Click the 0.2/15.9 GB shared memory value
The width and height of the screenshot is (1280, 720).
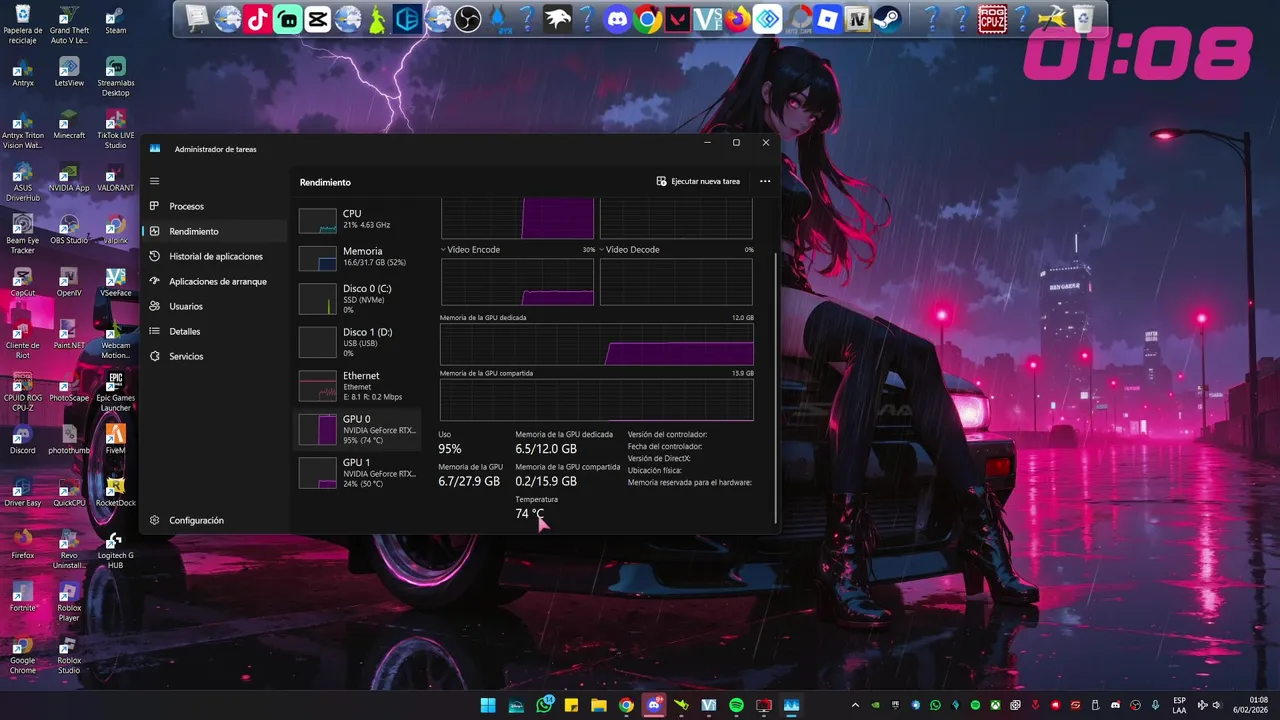pyautogui.click(x=546, y=481)
